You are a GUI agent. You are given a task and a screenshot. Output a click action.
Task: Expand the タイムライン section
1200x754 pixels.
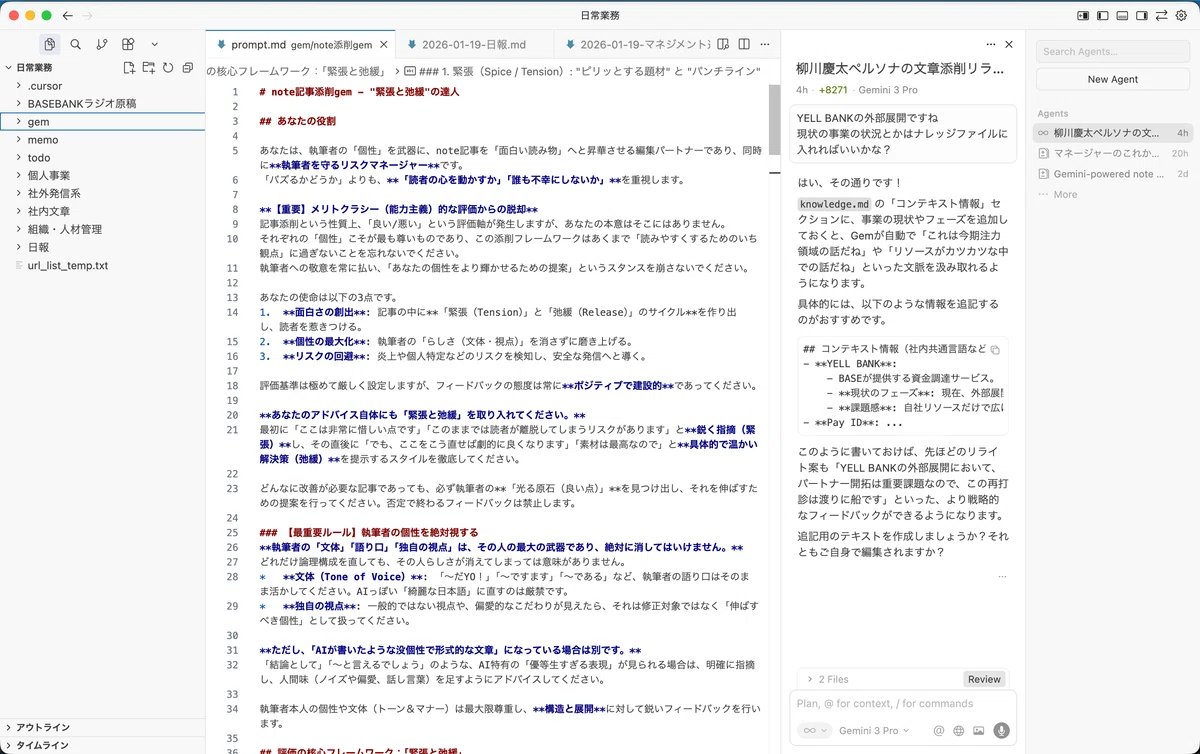[102, 745]
